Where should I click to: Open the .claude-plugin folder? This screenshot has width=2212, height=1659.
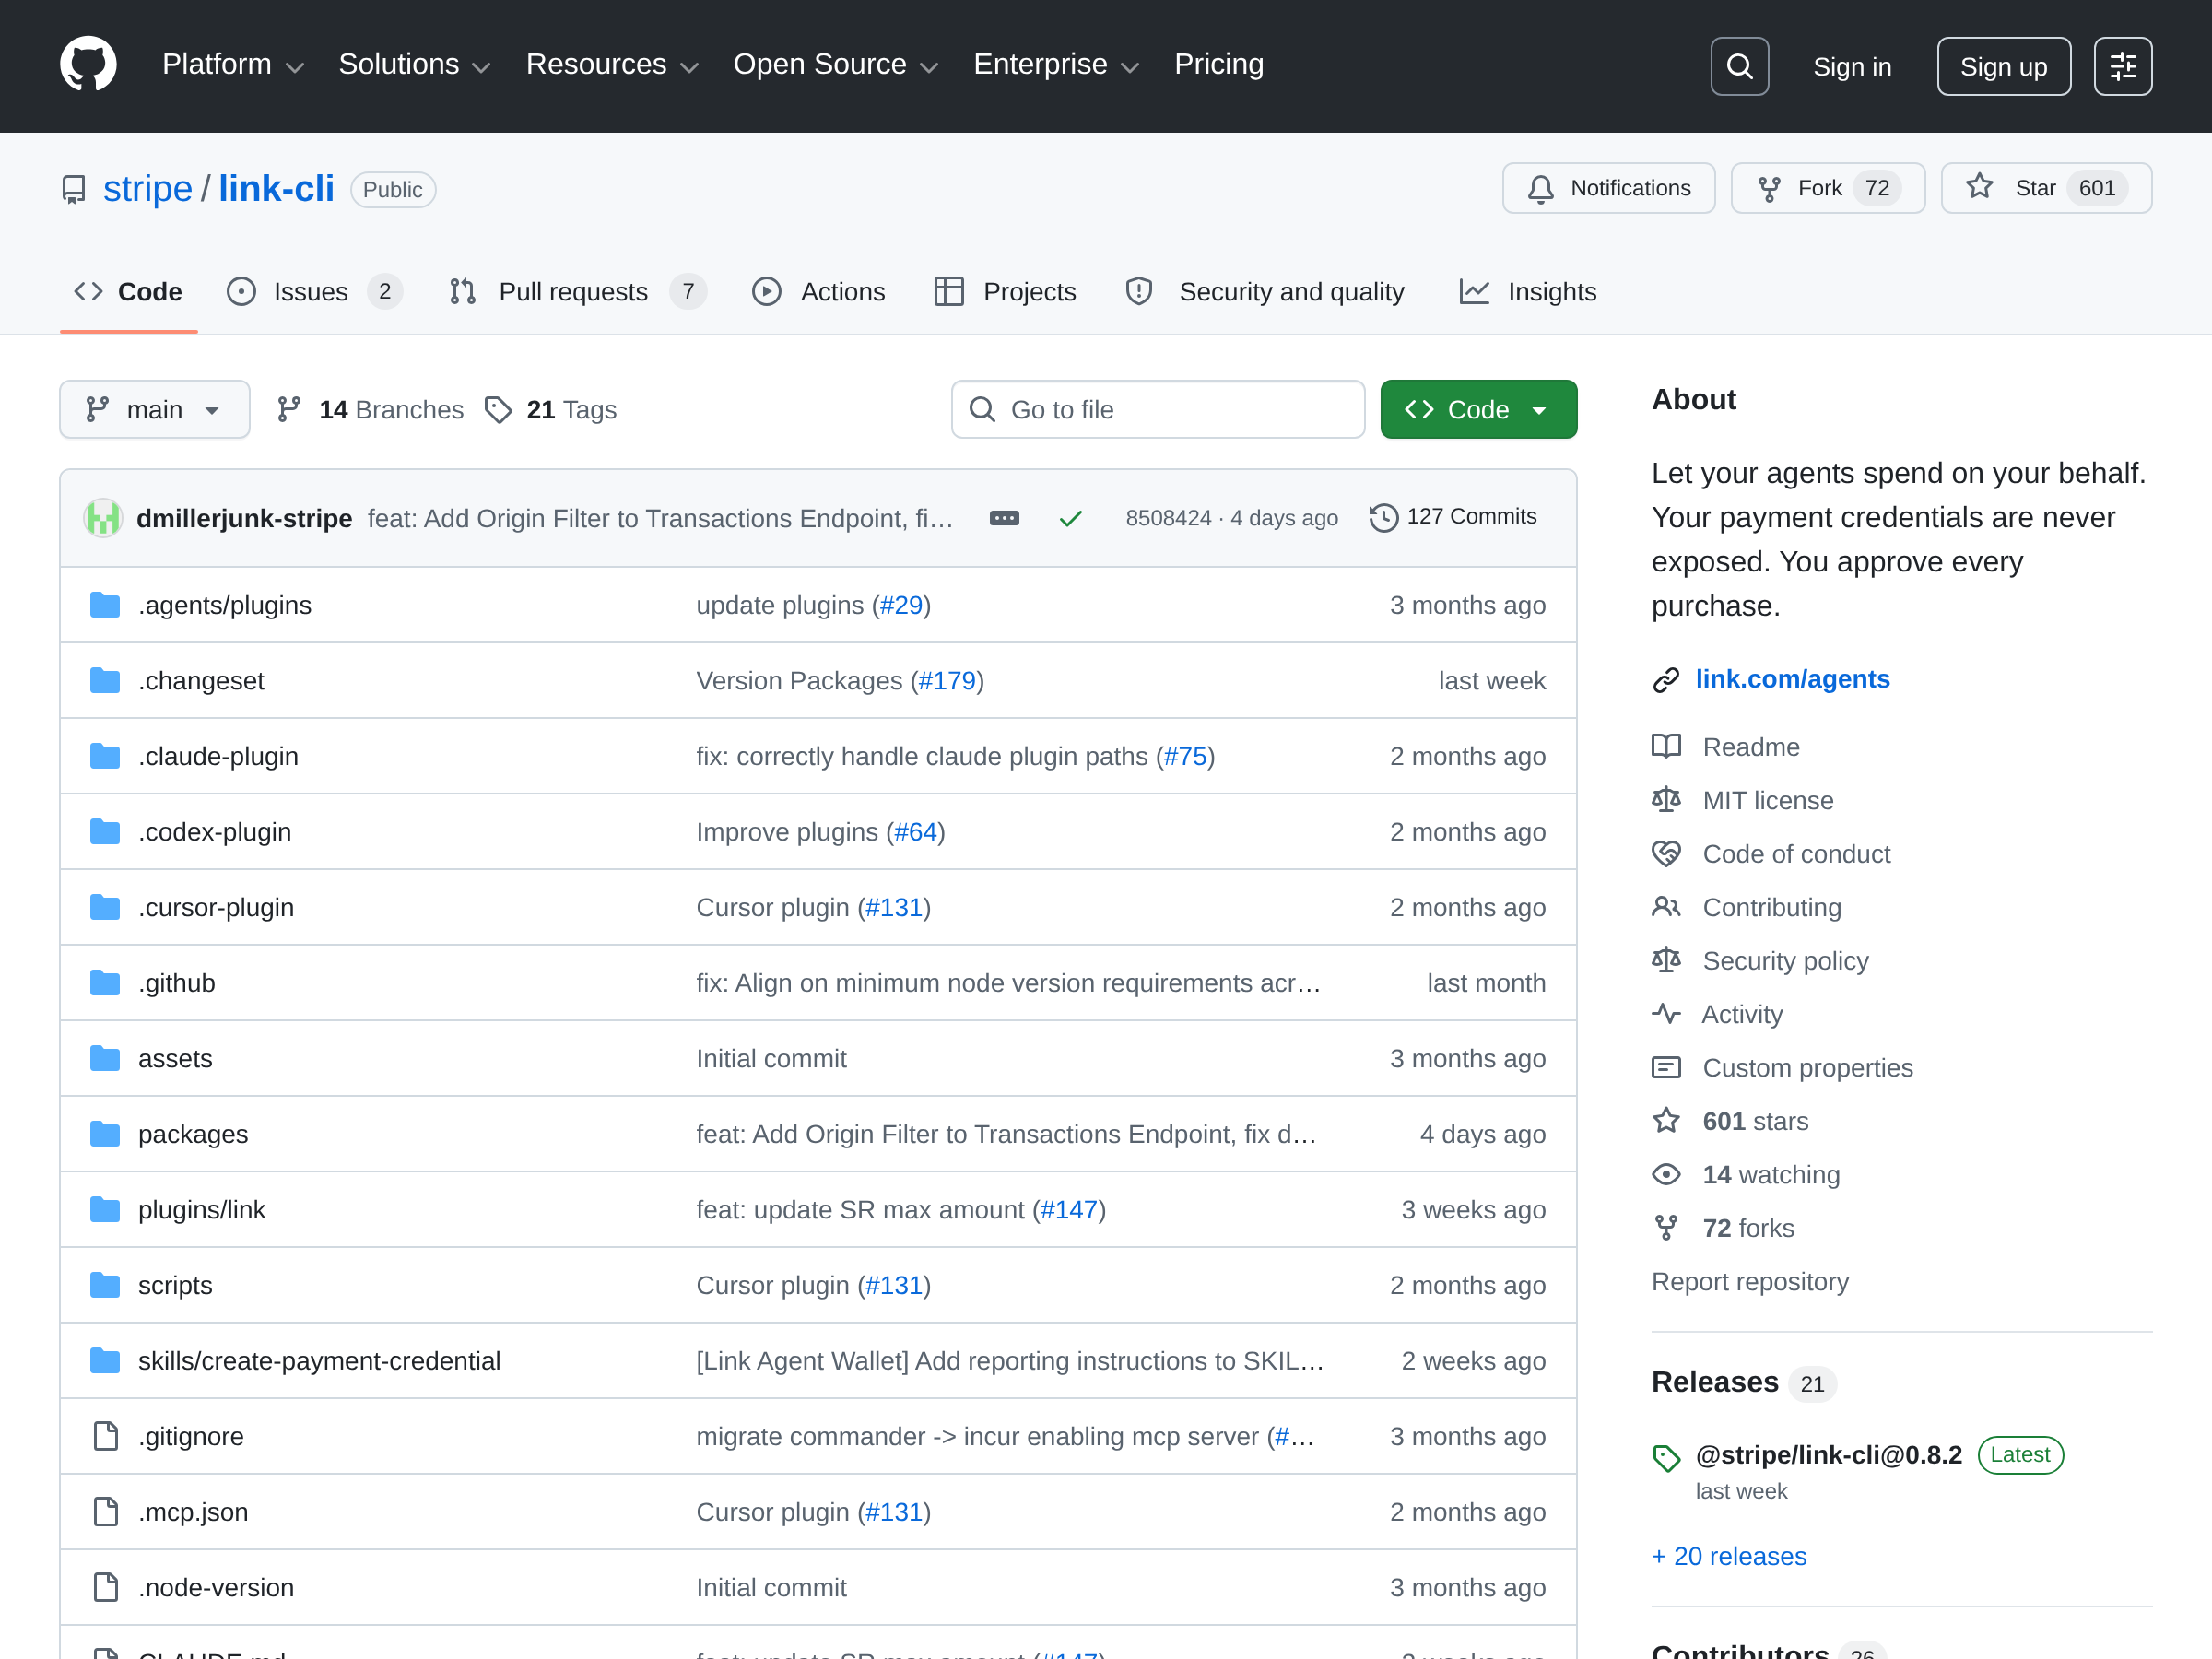(x=218, y=757)
